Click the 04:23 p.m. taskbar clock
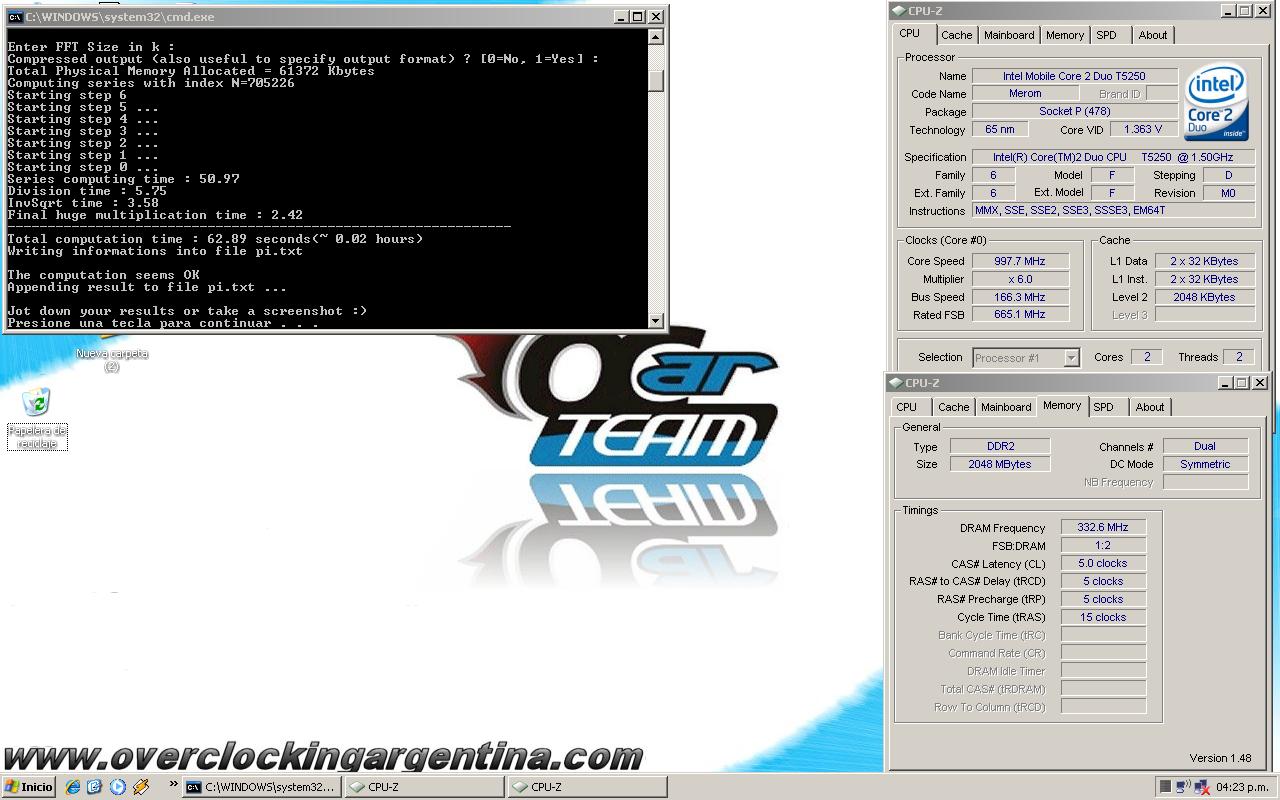Image resolution: width=1280 pixels, height=800 pixels. (1243, 787)
